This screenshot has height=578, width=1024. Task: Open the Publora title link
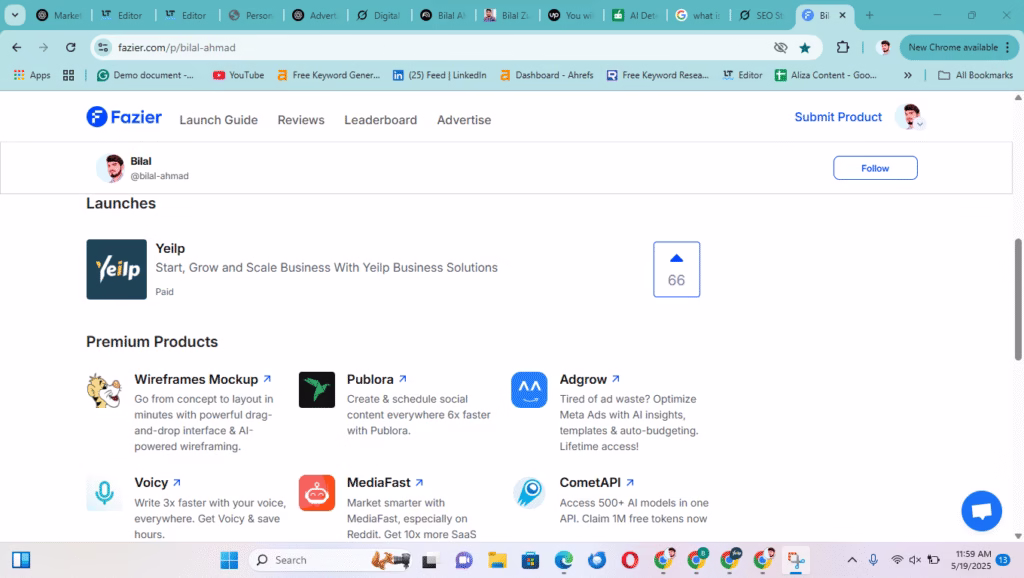370,379
